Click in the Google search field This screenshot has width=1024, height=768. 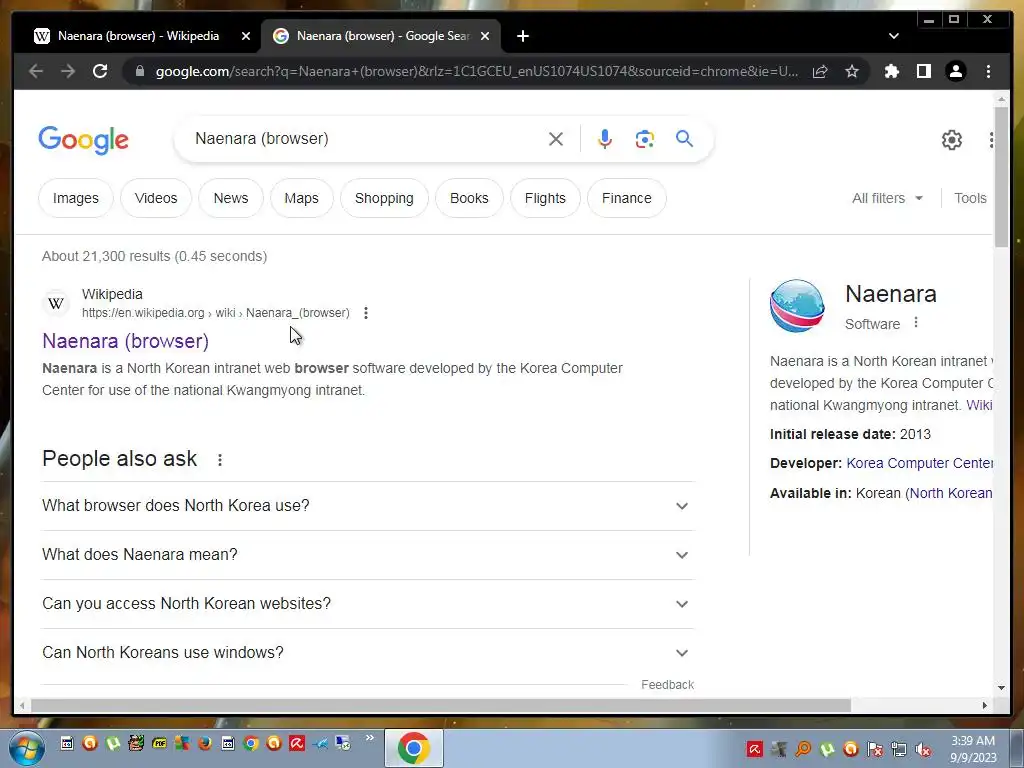tap(366, 138)
